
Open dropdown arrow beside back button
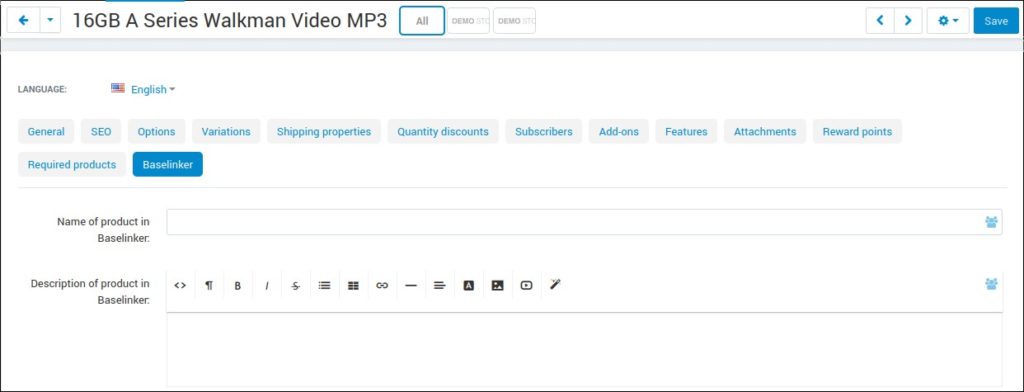[50, 20]
